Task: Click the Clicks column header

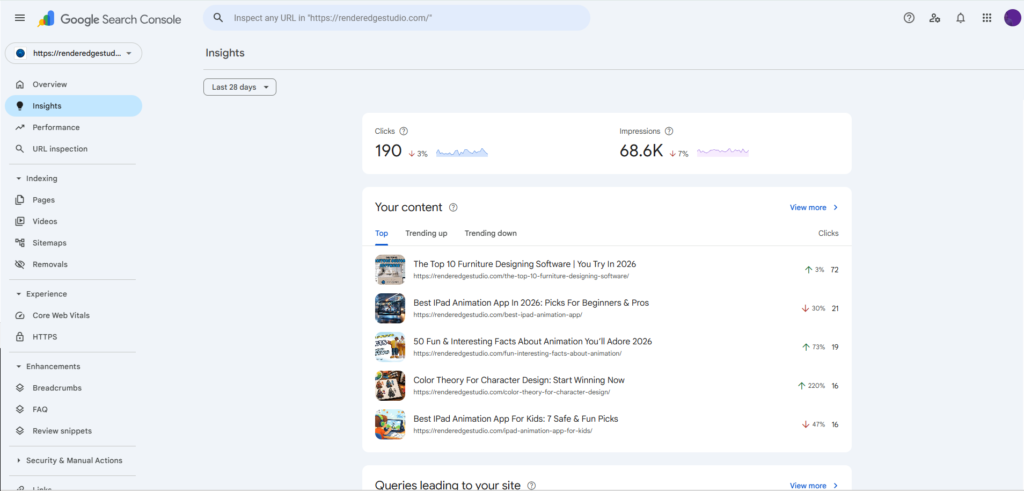Action: coord(828,233)
